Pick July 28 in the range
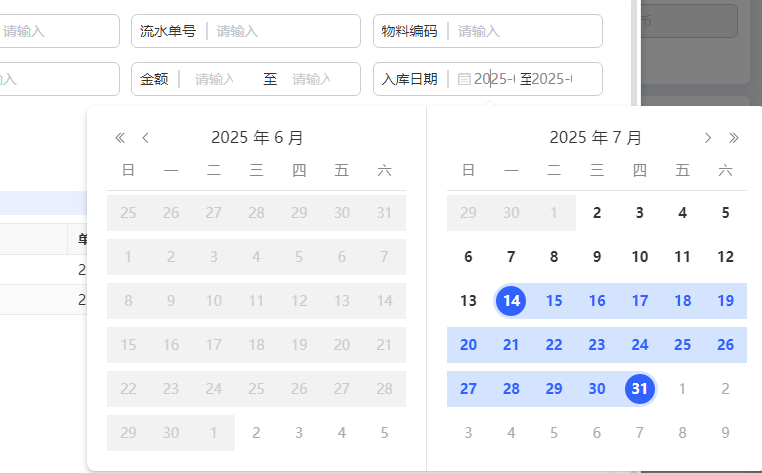 click(511, 389)
